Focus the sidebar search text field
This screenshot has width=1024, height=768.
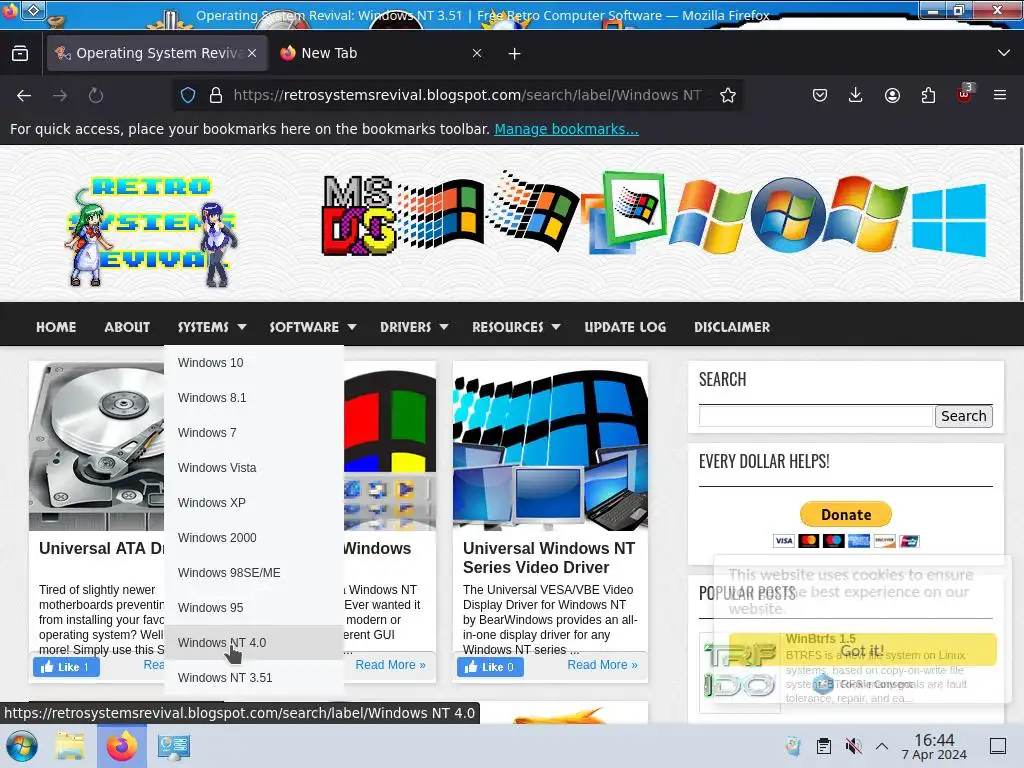pos(816,416)
